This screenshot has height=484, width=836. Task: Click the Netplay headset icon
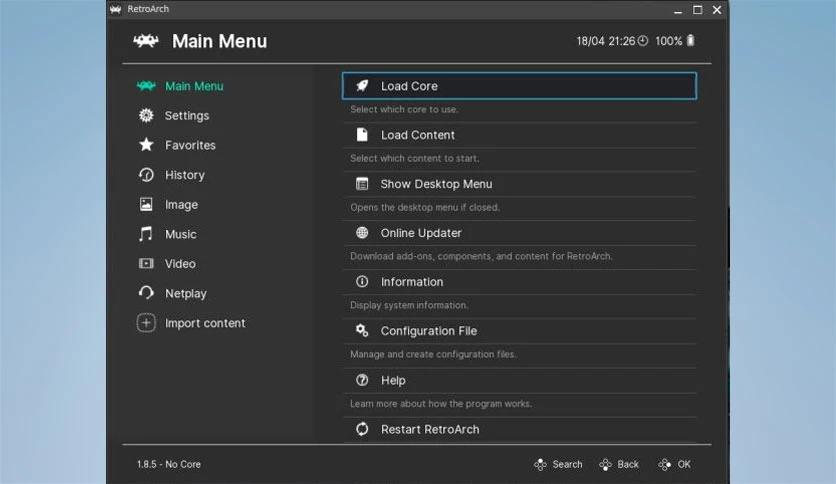(146, 293)
